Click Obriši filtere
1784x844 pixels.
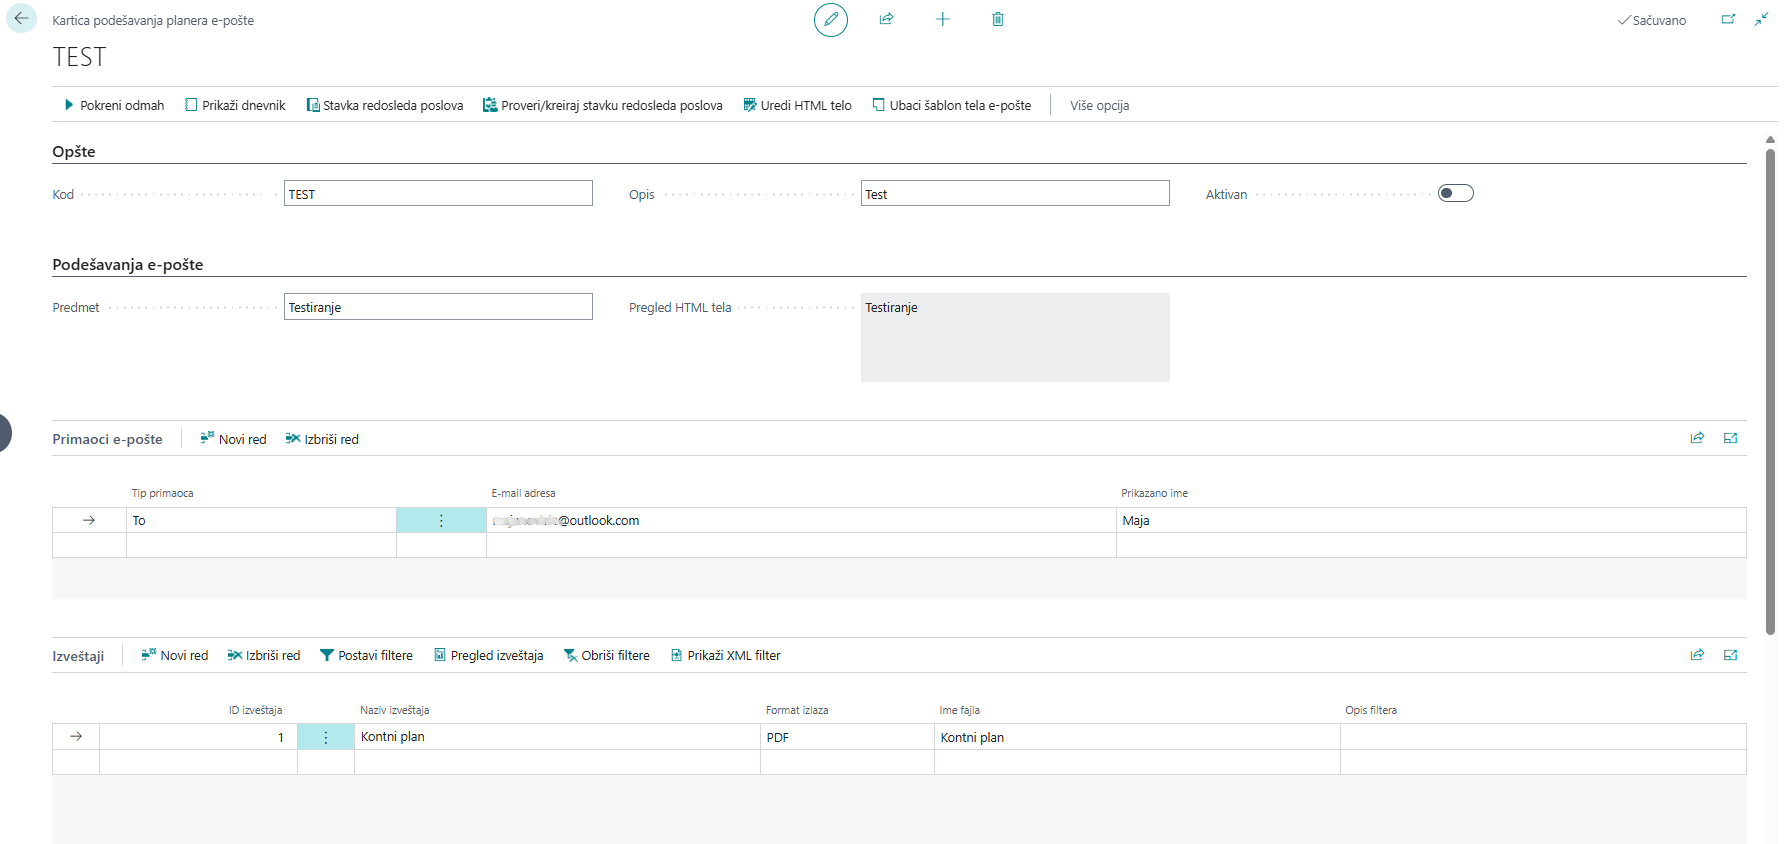(x=607, y=655)
